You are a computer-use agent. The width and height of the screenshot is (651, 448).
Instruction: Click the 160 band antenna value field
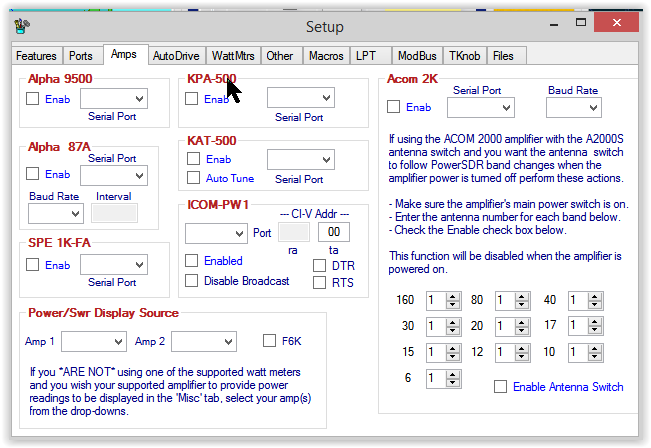tap(436, 301)
